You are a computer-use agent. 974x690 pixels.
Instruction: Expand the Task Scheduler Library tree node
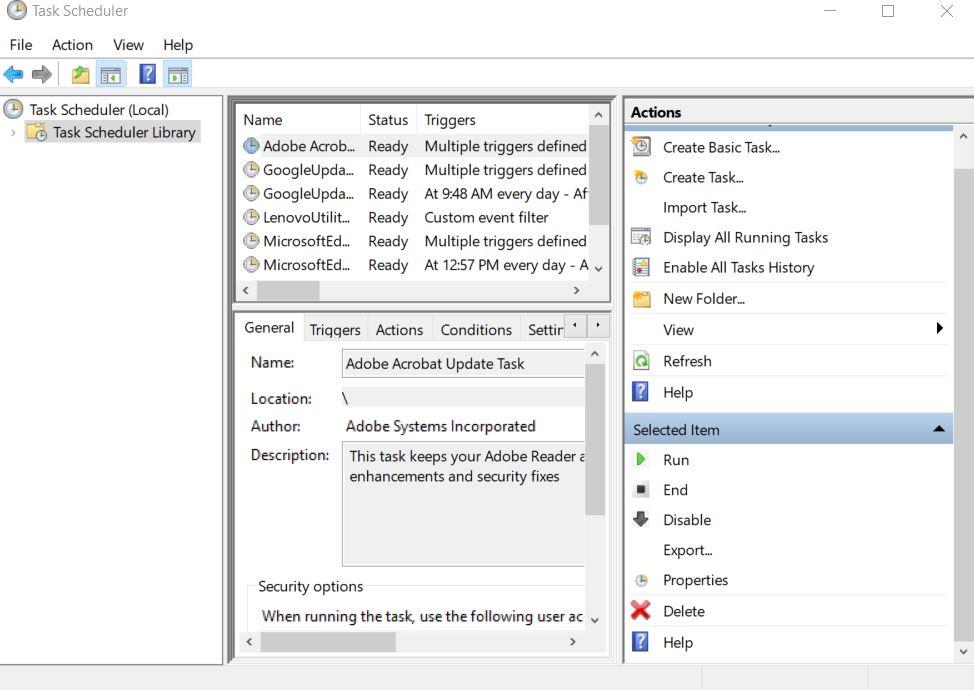pos(13,132)
